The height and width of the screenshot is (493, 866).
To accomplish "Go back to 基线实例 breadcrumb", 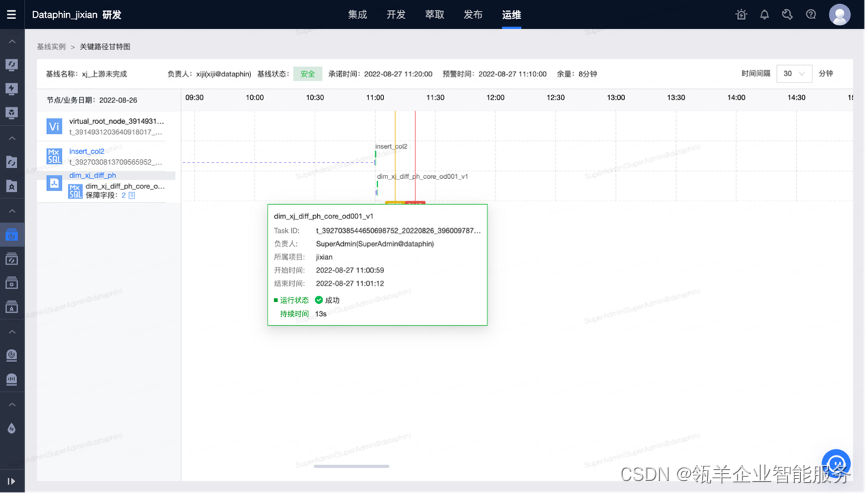I will pos(51,47).
